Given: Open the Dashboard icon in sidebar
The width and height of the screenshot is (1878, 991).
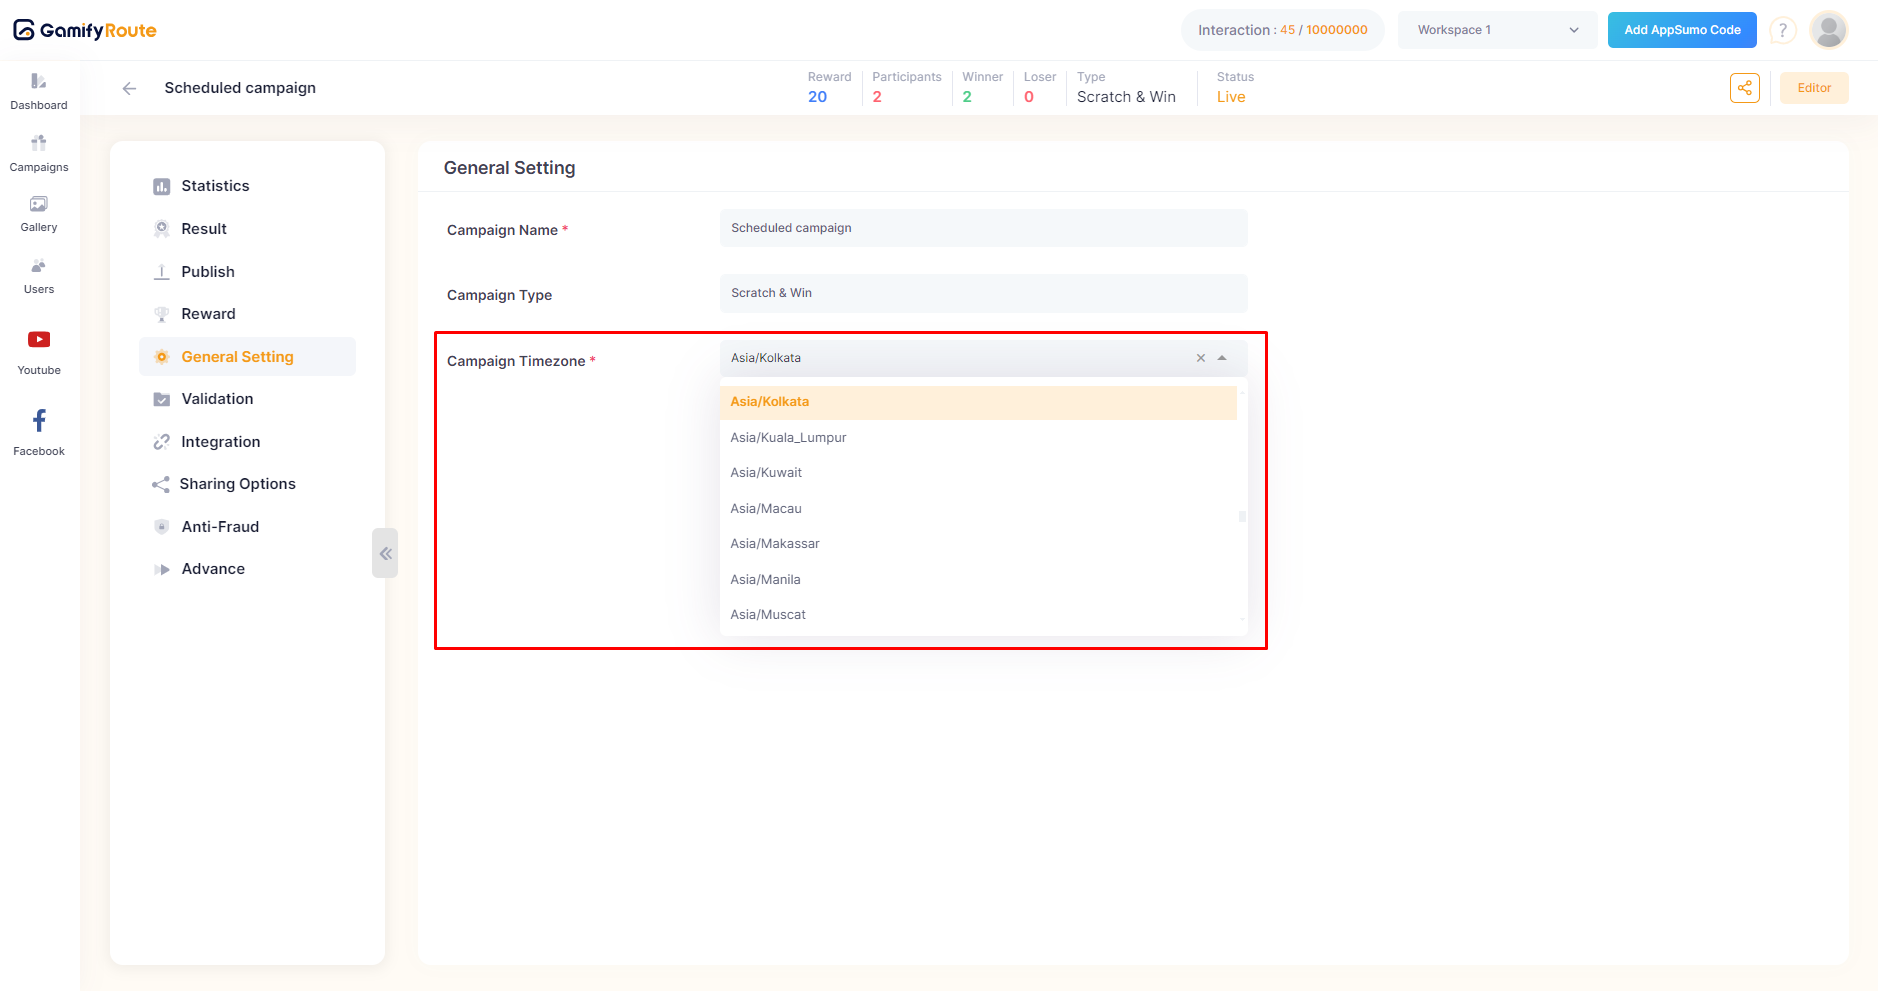Looking at the screenshot, I should click(x=39, y=82).
